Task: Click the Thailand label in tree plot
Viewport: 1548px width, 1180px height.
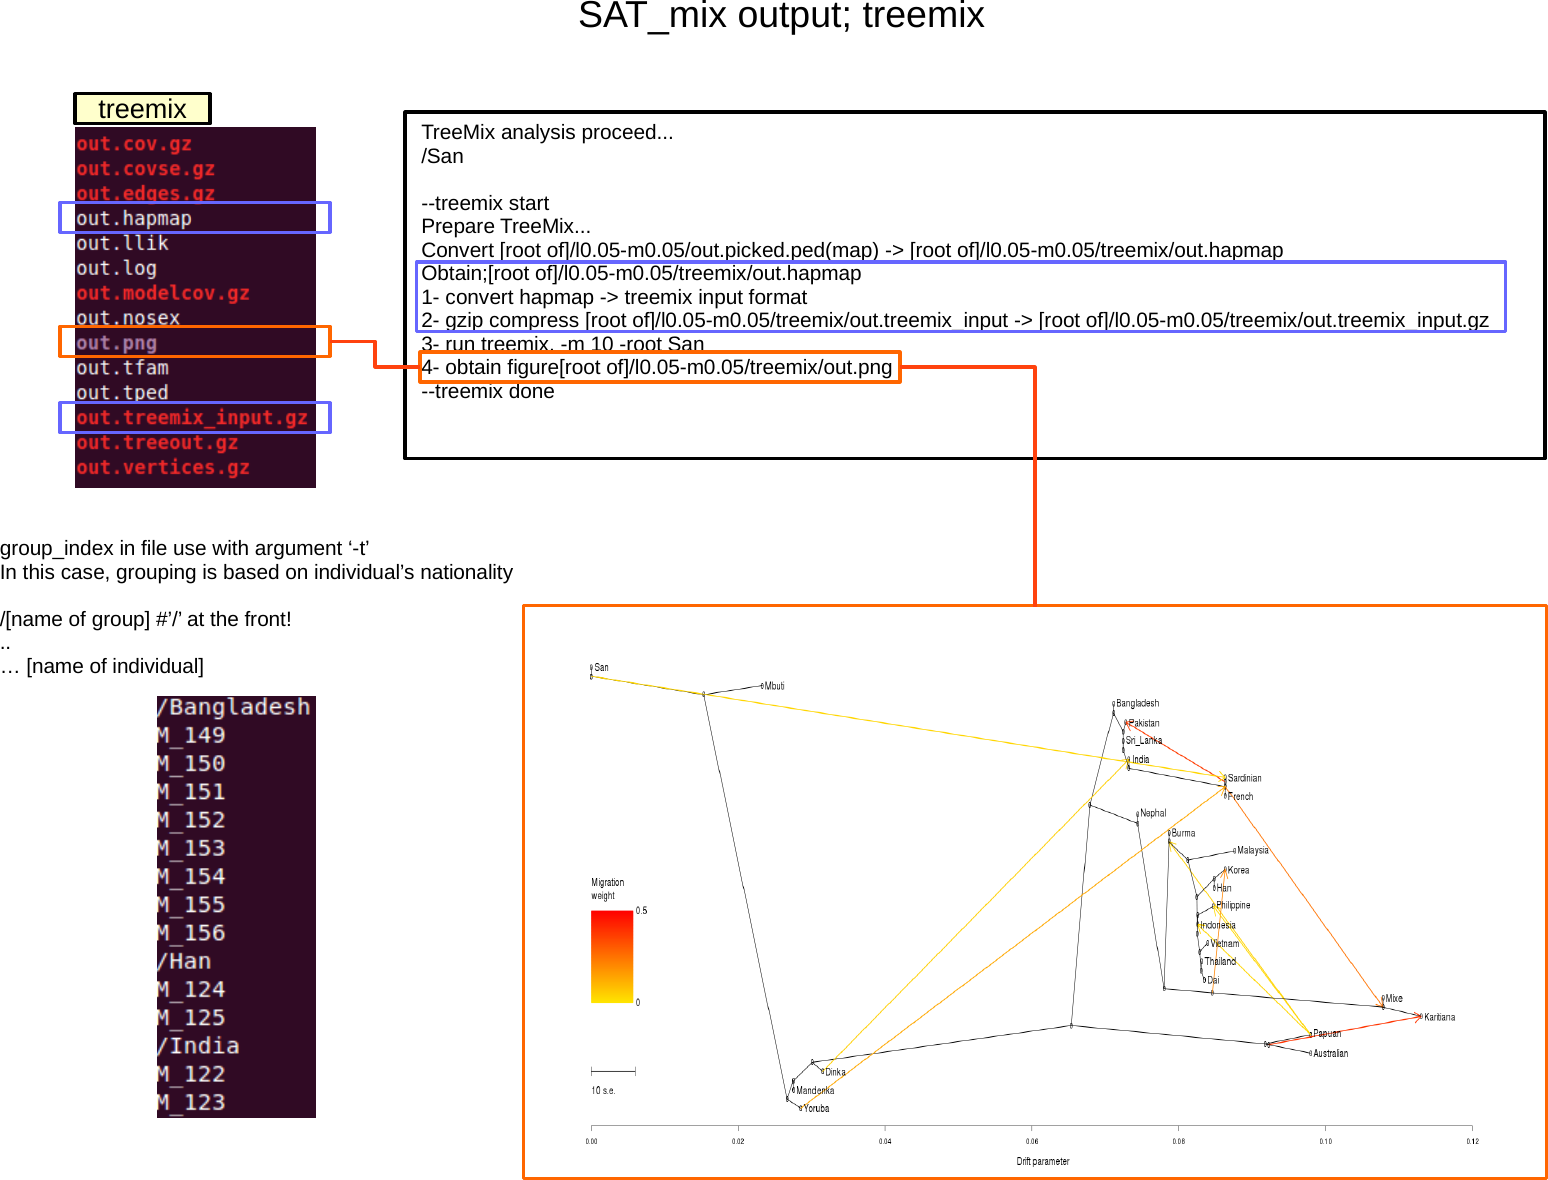Action: [1220, 961]
